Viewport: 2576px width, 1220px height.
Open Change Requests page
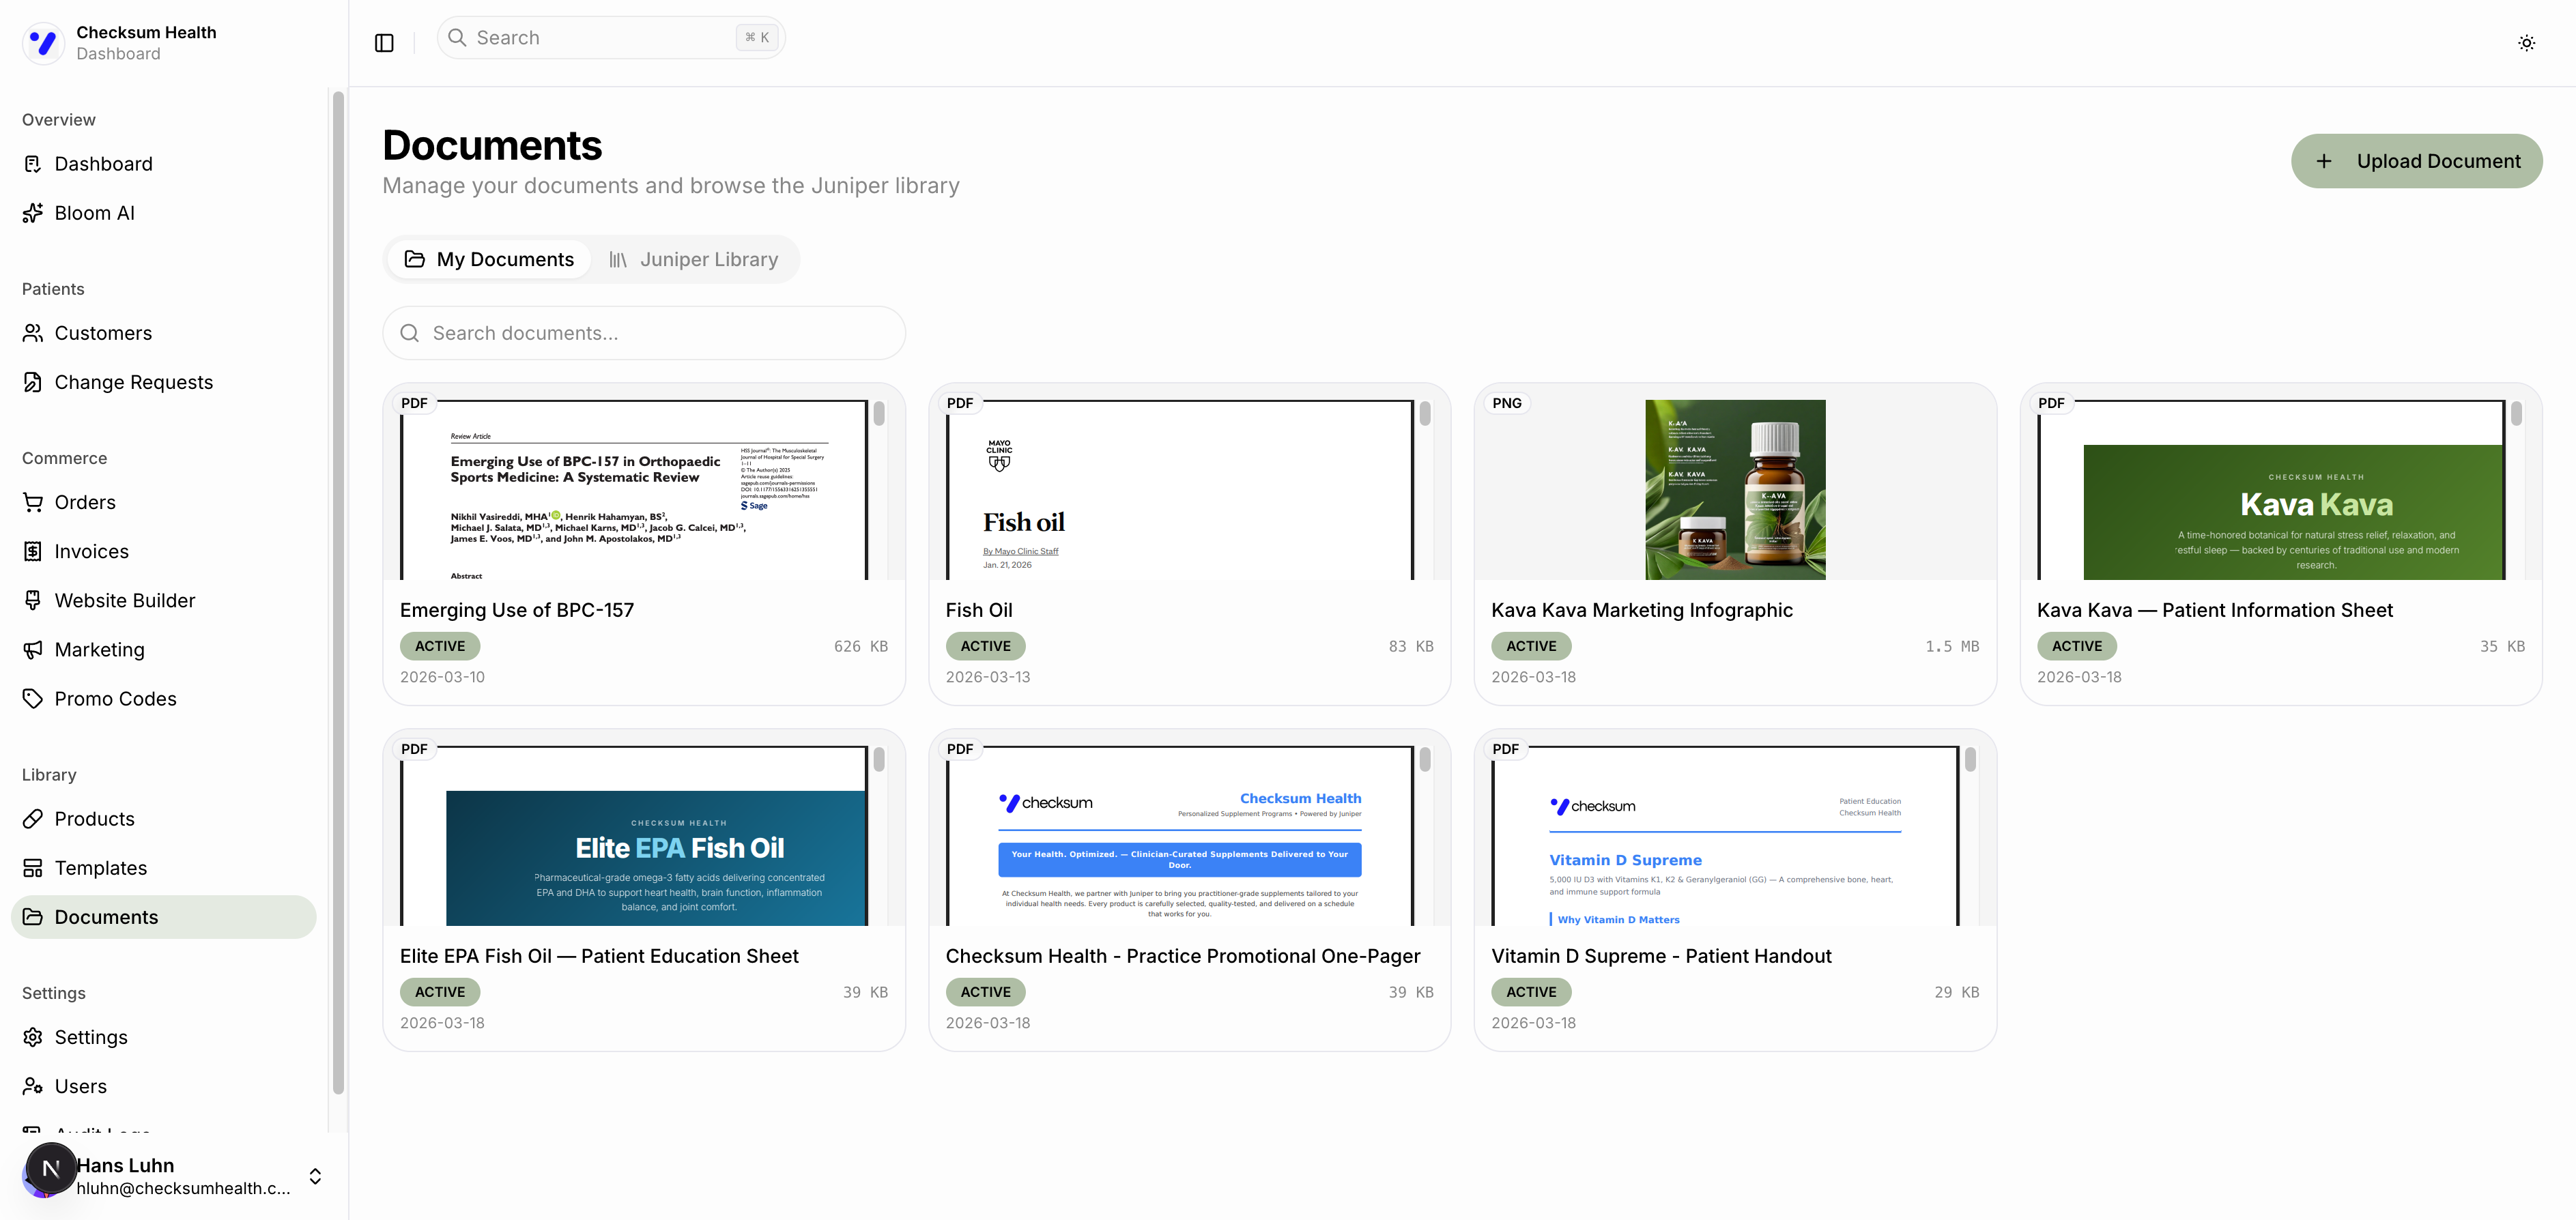coord(163,382)
